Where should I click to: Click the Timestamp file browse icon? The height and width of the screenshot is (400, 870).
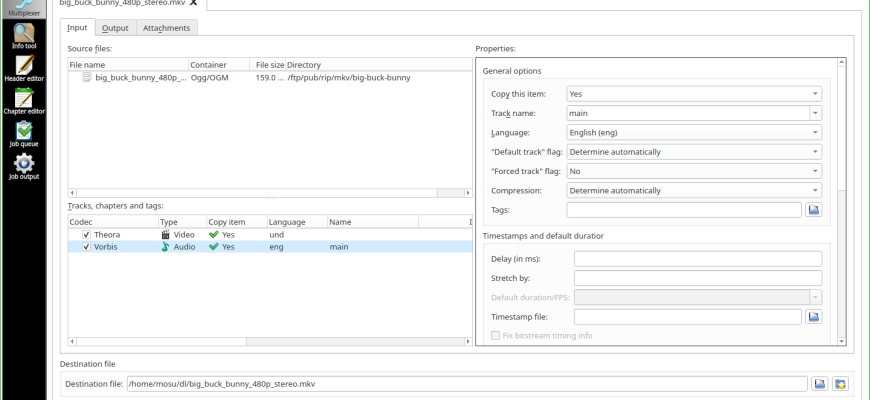813,317
